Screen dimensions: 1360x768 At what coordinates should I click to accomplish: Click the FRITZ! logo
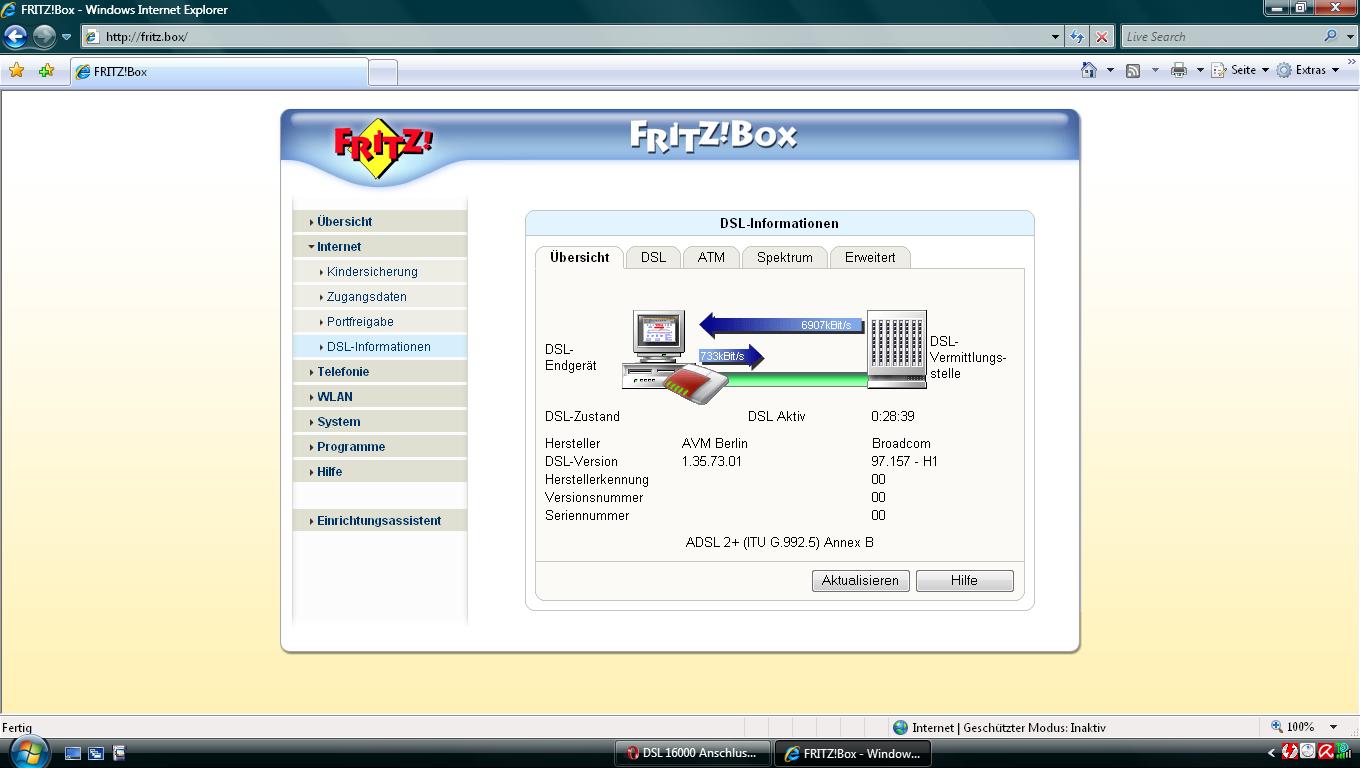click(x=383, y=147)
